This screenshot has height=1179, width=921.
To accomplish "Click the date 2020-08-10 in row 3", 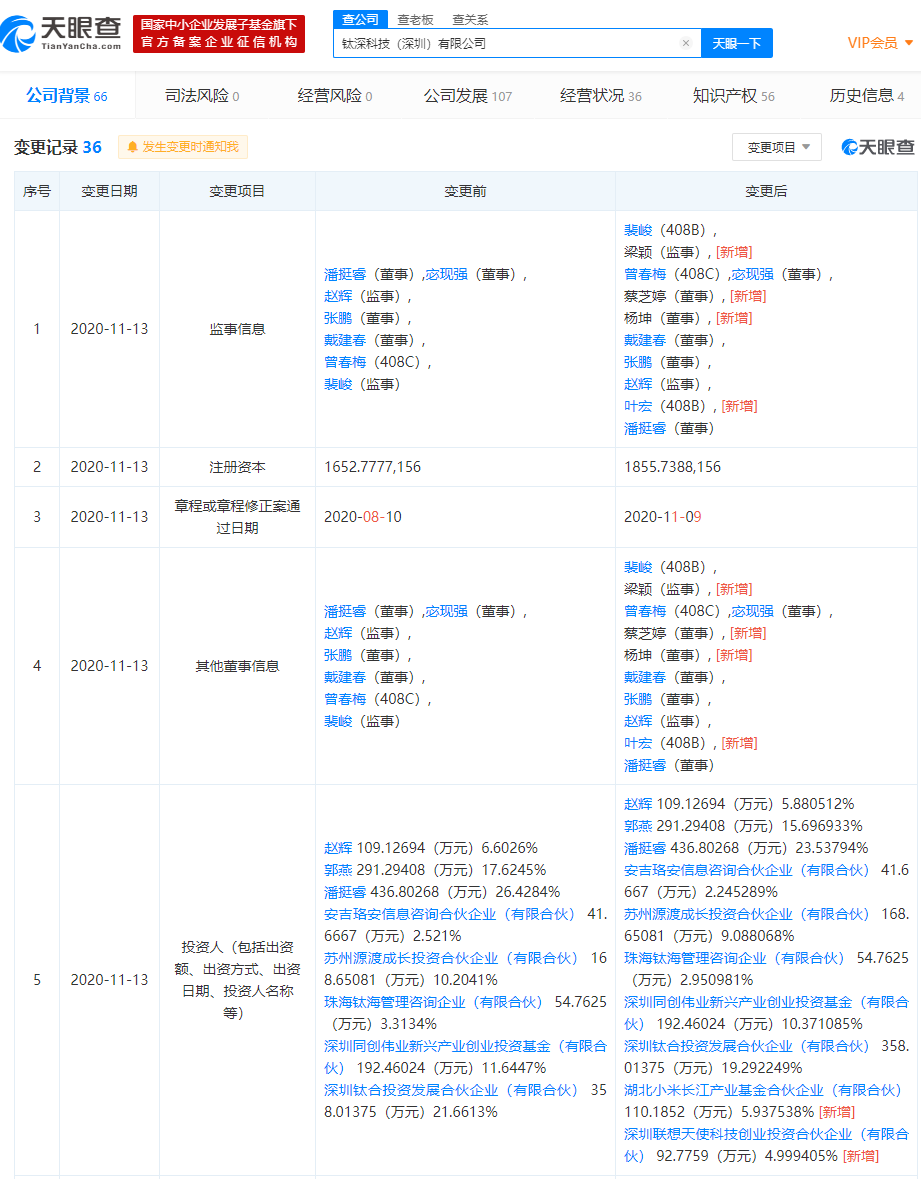I will coord(362,517).
